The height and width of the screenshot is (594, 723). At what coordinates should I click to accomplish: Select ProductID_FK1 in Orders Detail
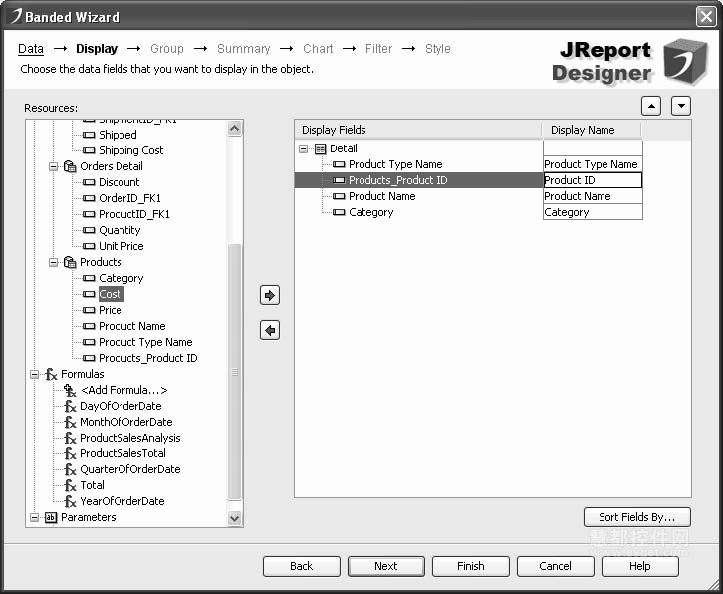coord(135,214)
